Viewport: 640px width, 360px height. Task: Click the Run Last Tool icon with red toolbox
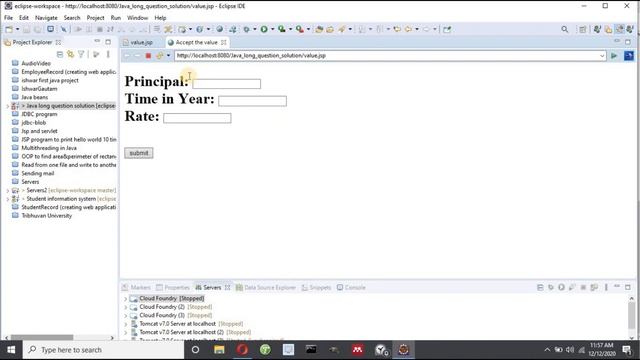(x=300, y=29)
